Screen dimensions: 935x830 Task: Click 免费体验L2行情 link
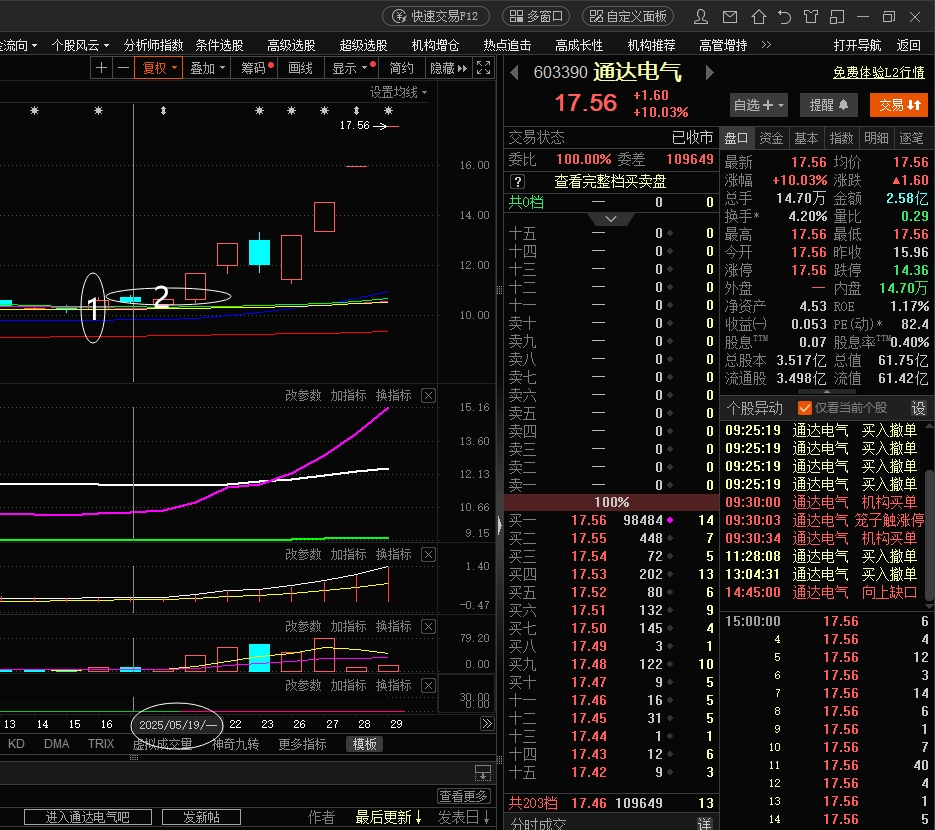pyautogui.click(x=879, y=73)
